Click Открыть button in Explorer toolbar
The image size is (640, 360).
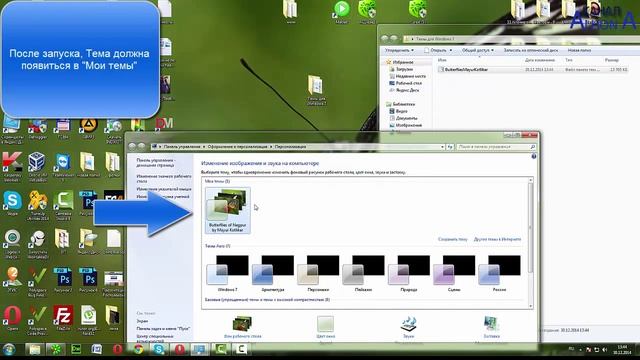coord(438,50)
